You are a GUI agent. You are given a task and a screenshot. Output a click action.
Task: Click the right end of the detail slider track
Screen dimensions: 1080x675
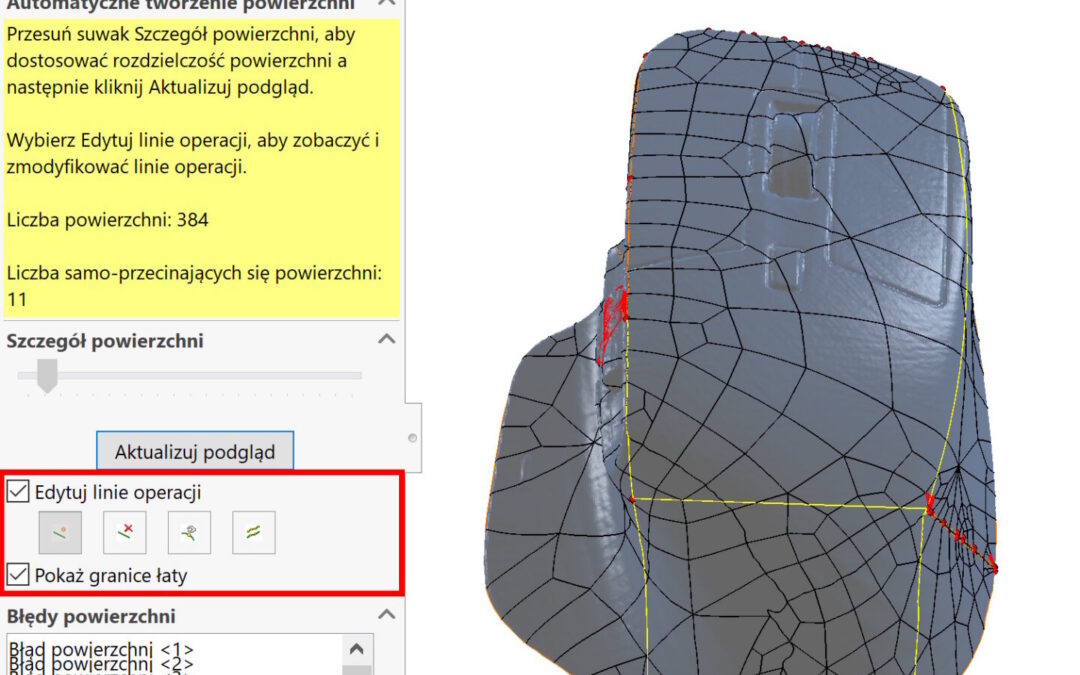click(x=358, y=376)
